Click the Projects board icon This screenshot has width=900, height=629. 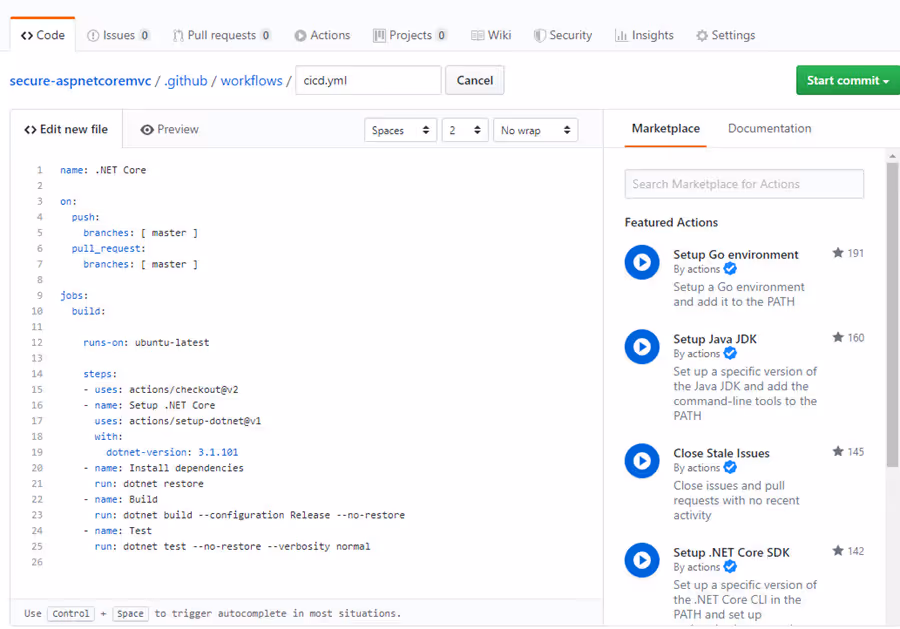click(379, 36)
